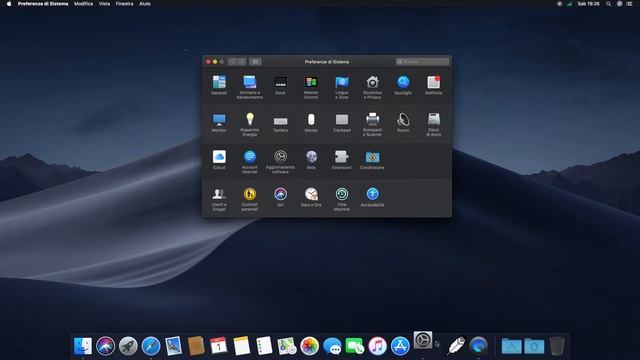Open FaceTime from the Dock
640x360 pixels.
(x=355, y=346)
